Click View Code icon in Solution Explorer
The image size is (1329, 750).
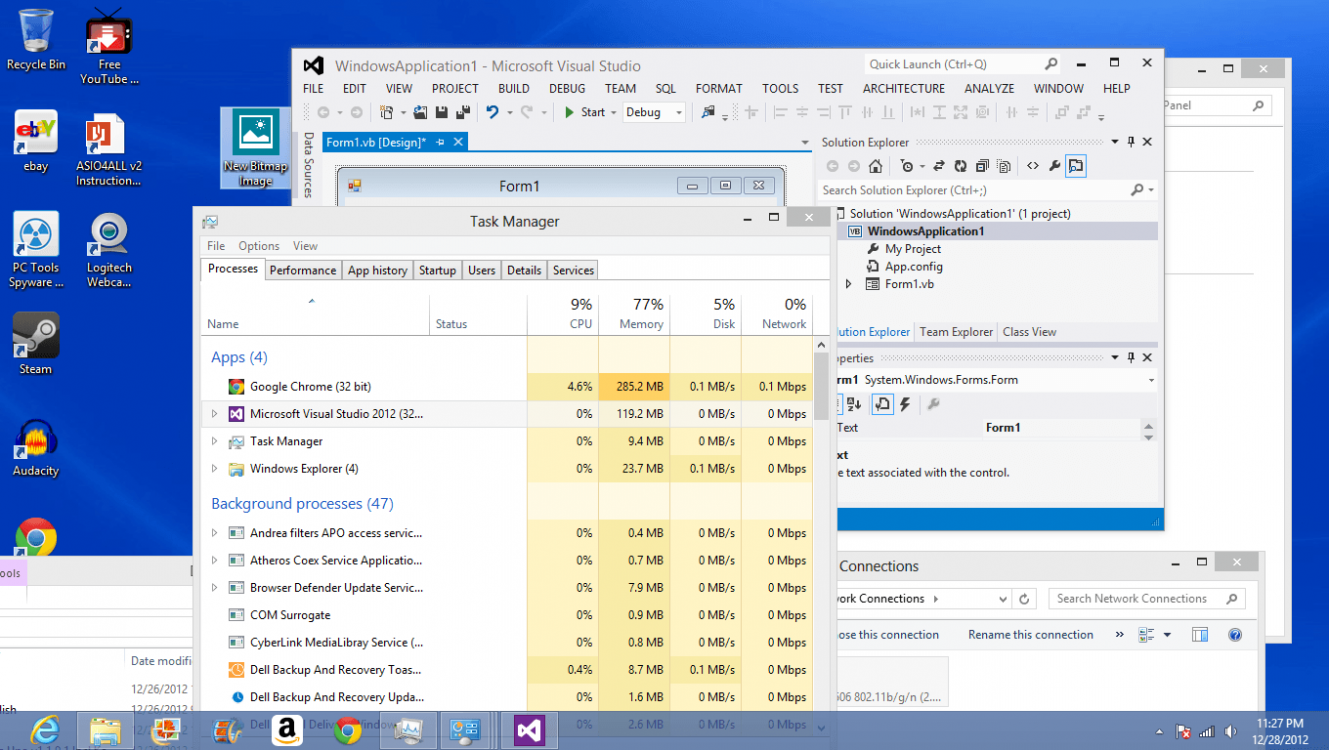[x=1032, y=166]
